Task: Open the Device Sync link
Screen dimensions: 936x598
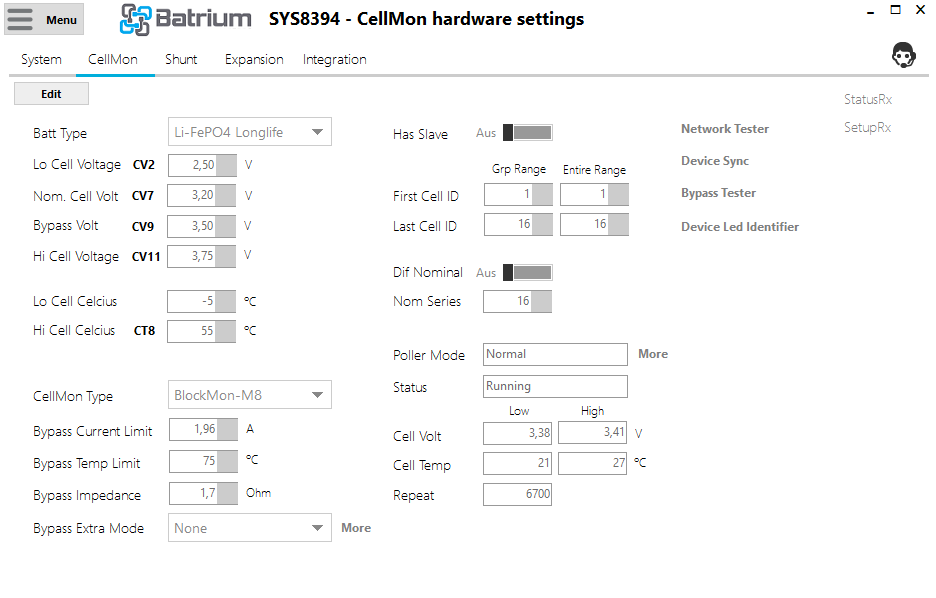Action: (715, 161)
